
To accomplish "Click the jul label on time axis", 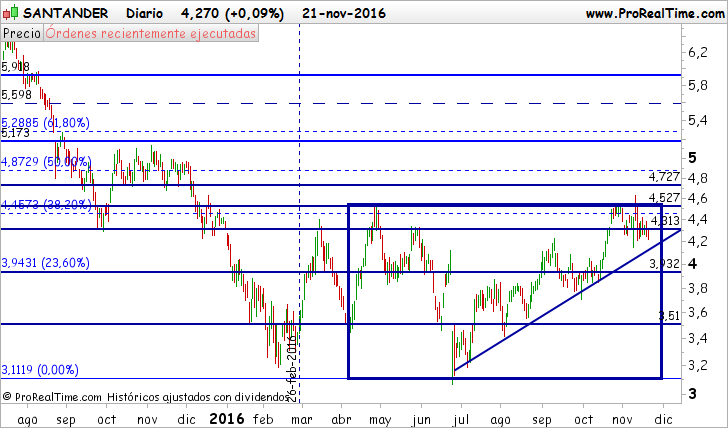I will tap(461, 420).
